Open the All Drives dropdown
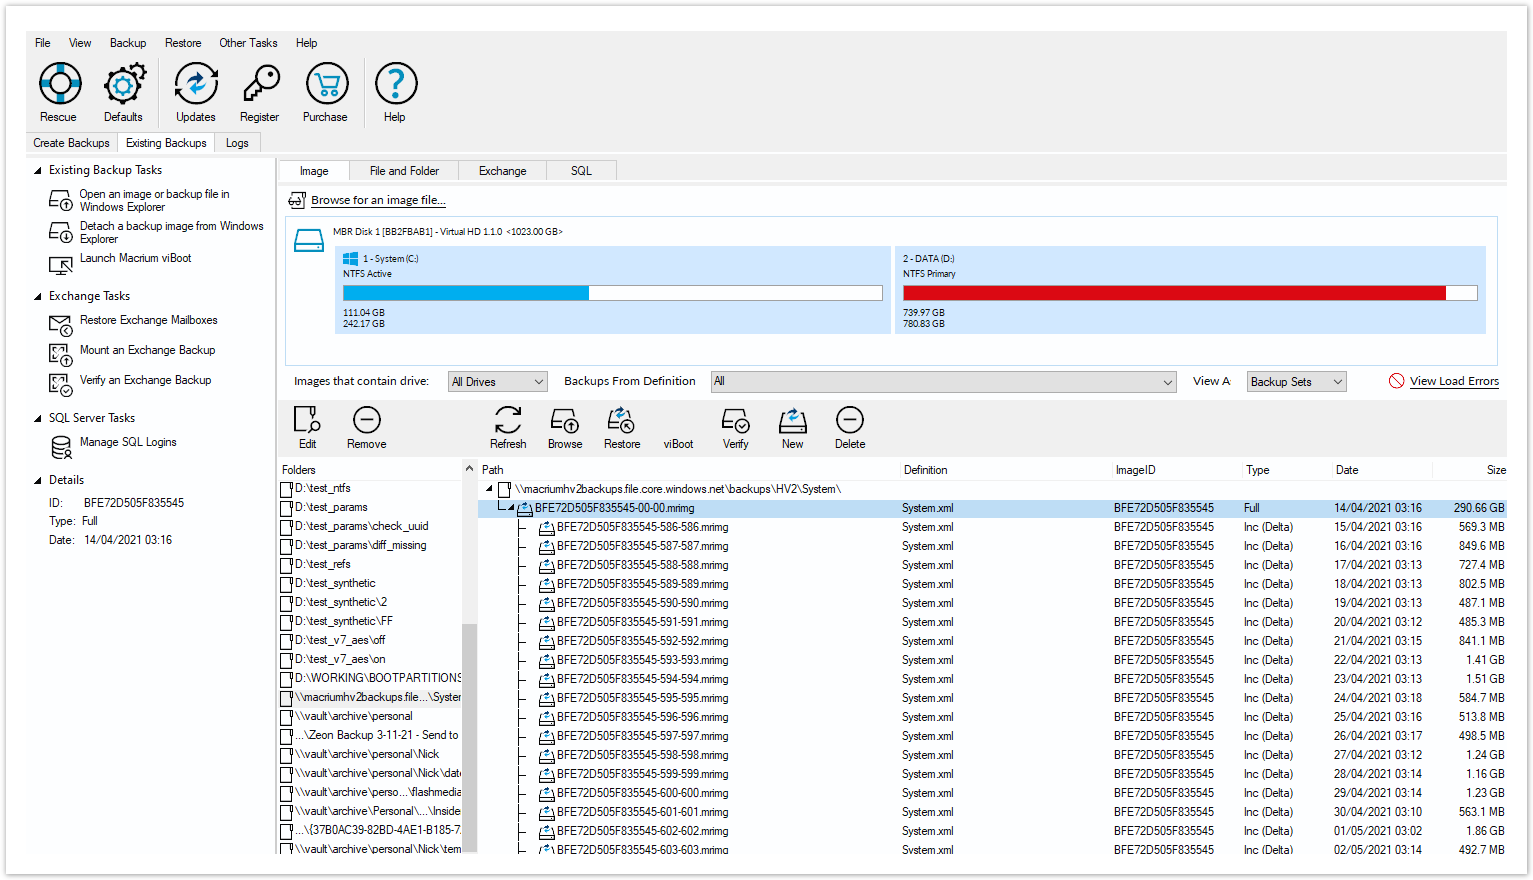Image resolution: width=1533 pixels, height=880 pixels. (x=498, y=382)
